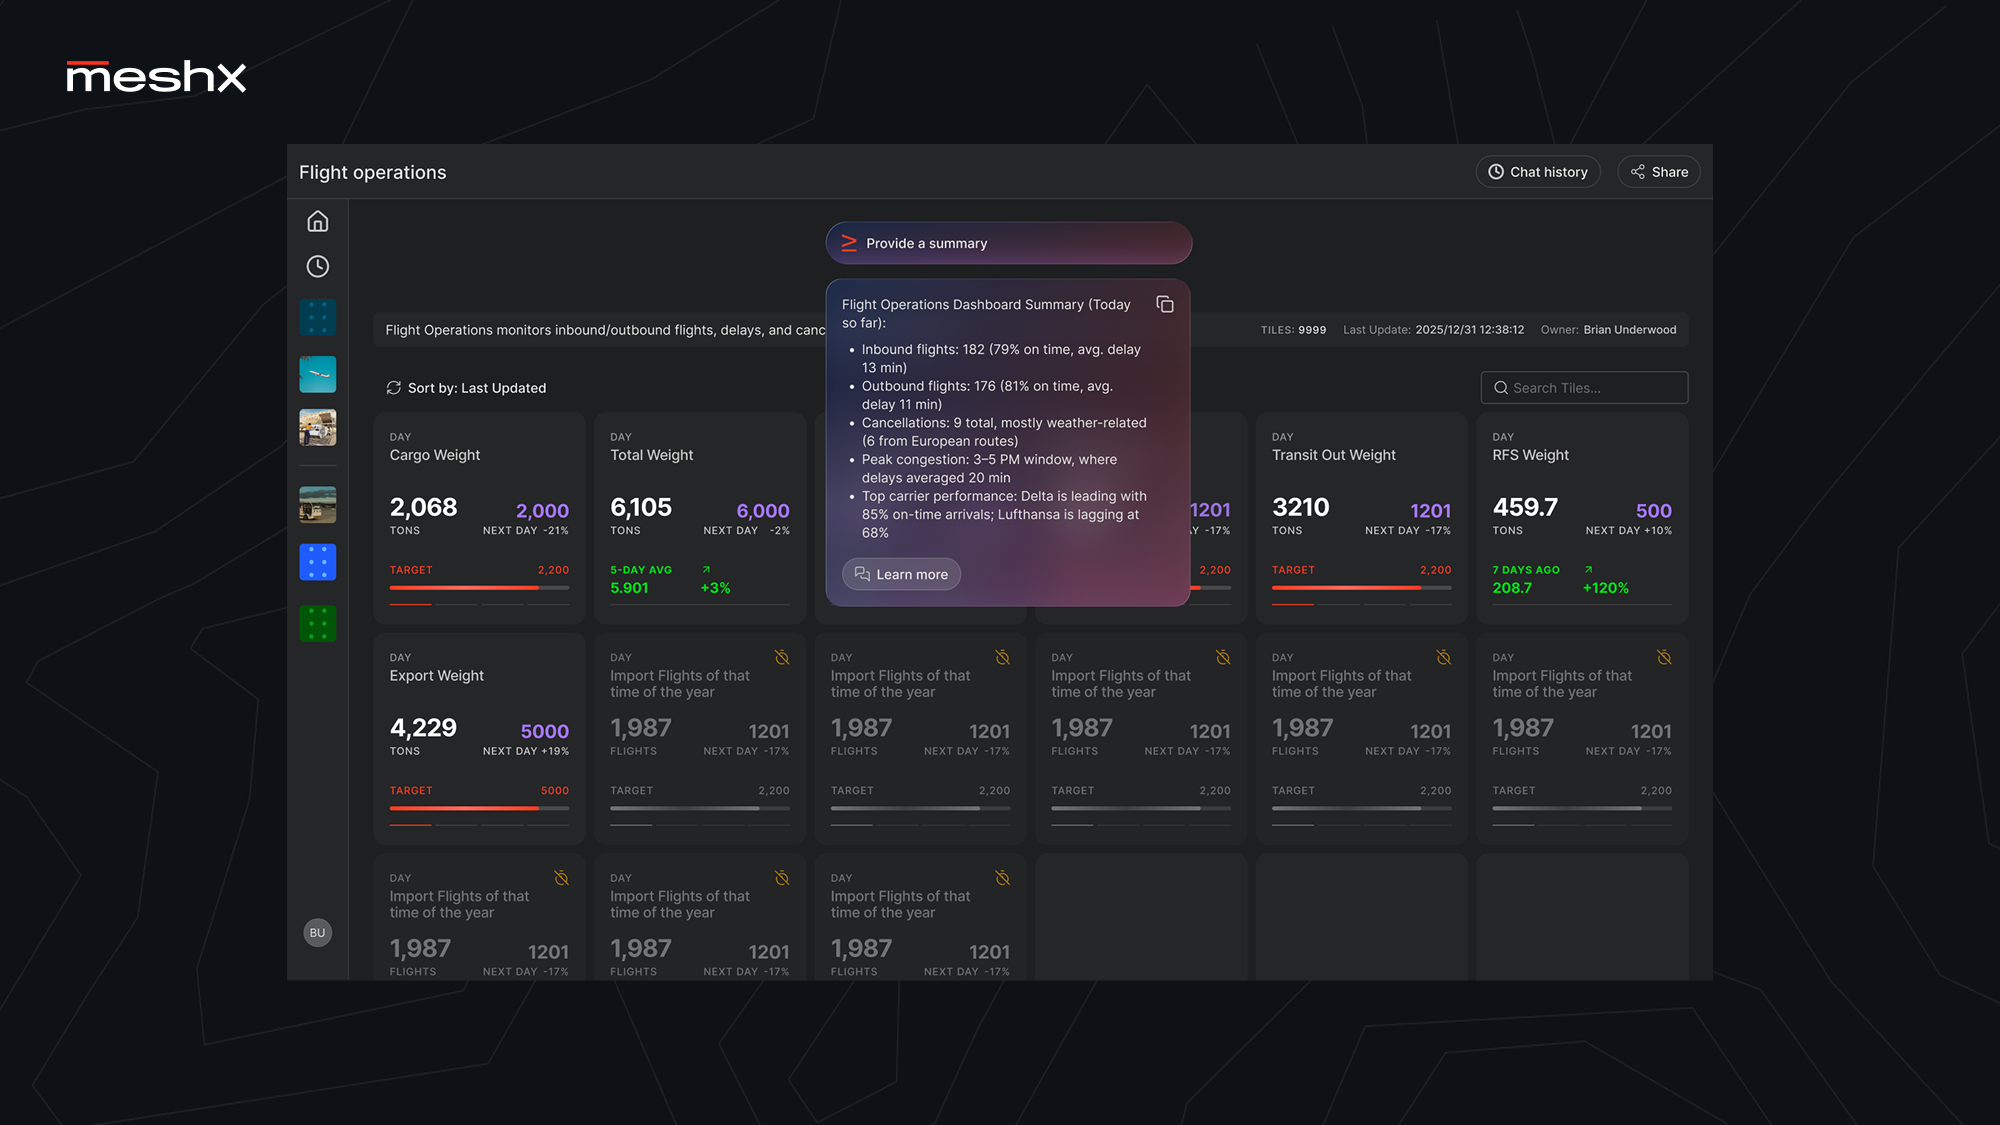Click the RFS Weight NEXT DAY +10% label
2000x1125 pixels.
tap(1628, 531)
